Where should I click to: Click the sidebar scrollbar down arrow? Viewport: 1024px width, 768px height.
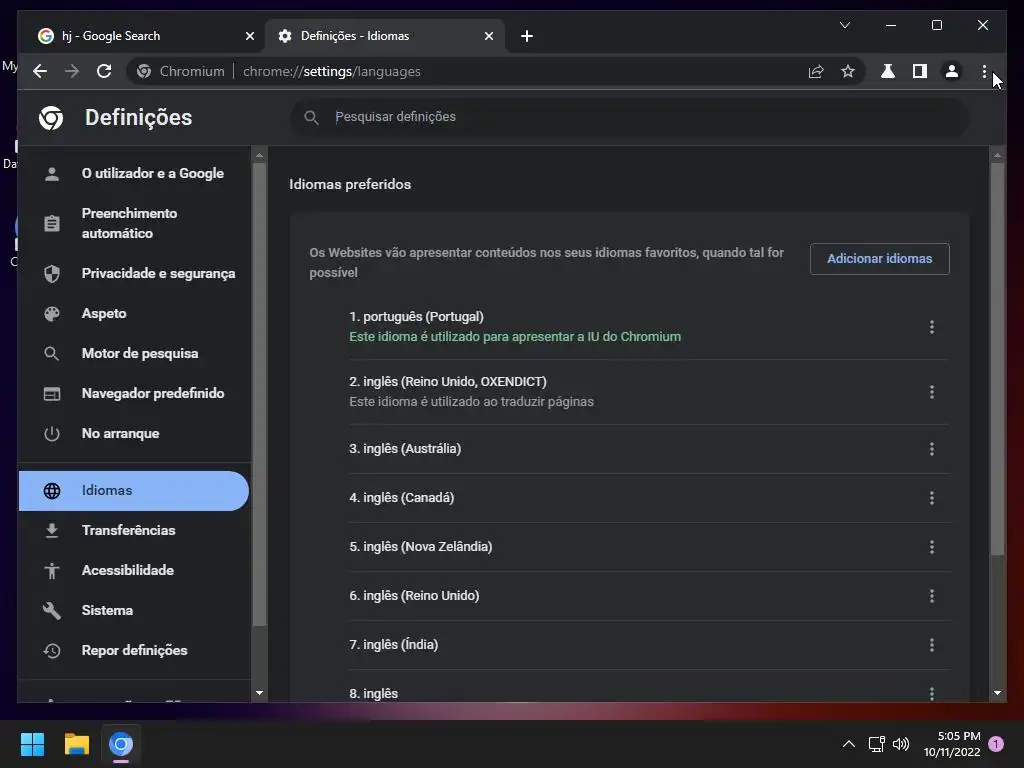(259, 693)
